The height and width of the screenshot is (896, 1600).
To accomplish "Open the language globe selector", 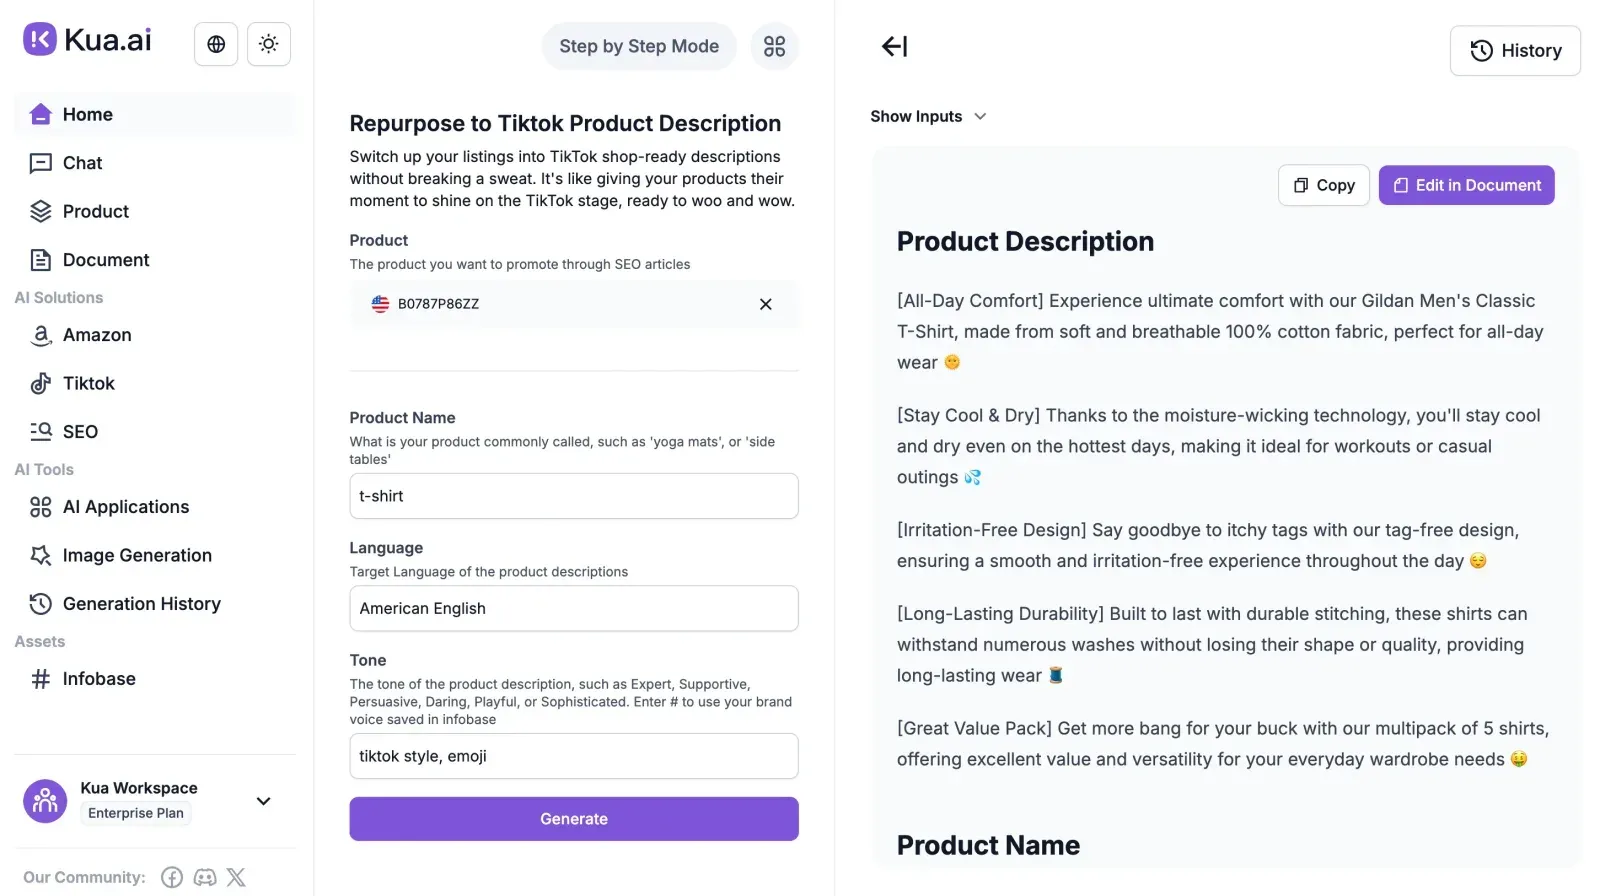I will (215, 43).
